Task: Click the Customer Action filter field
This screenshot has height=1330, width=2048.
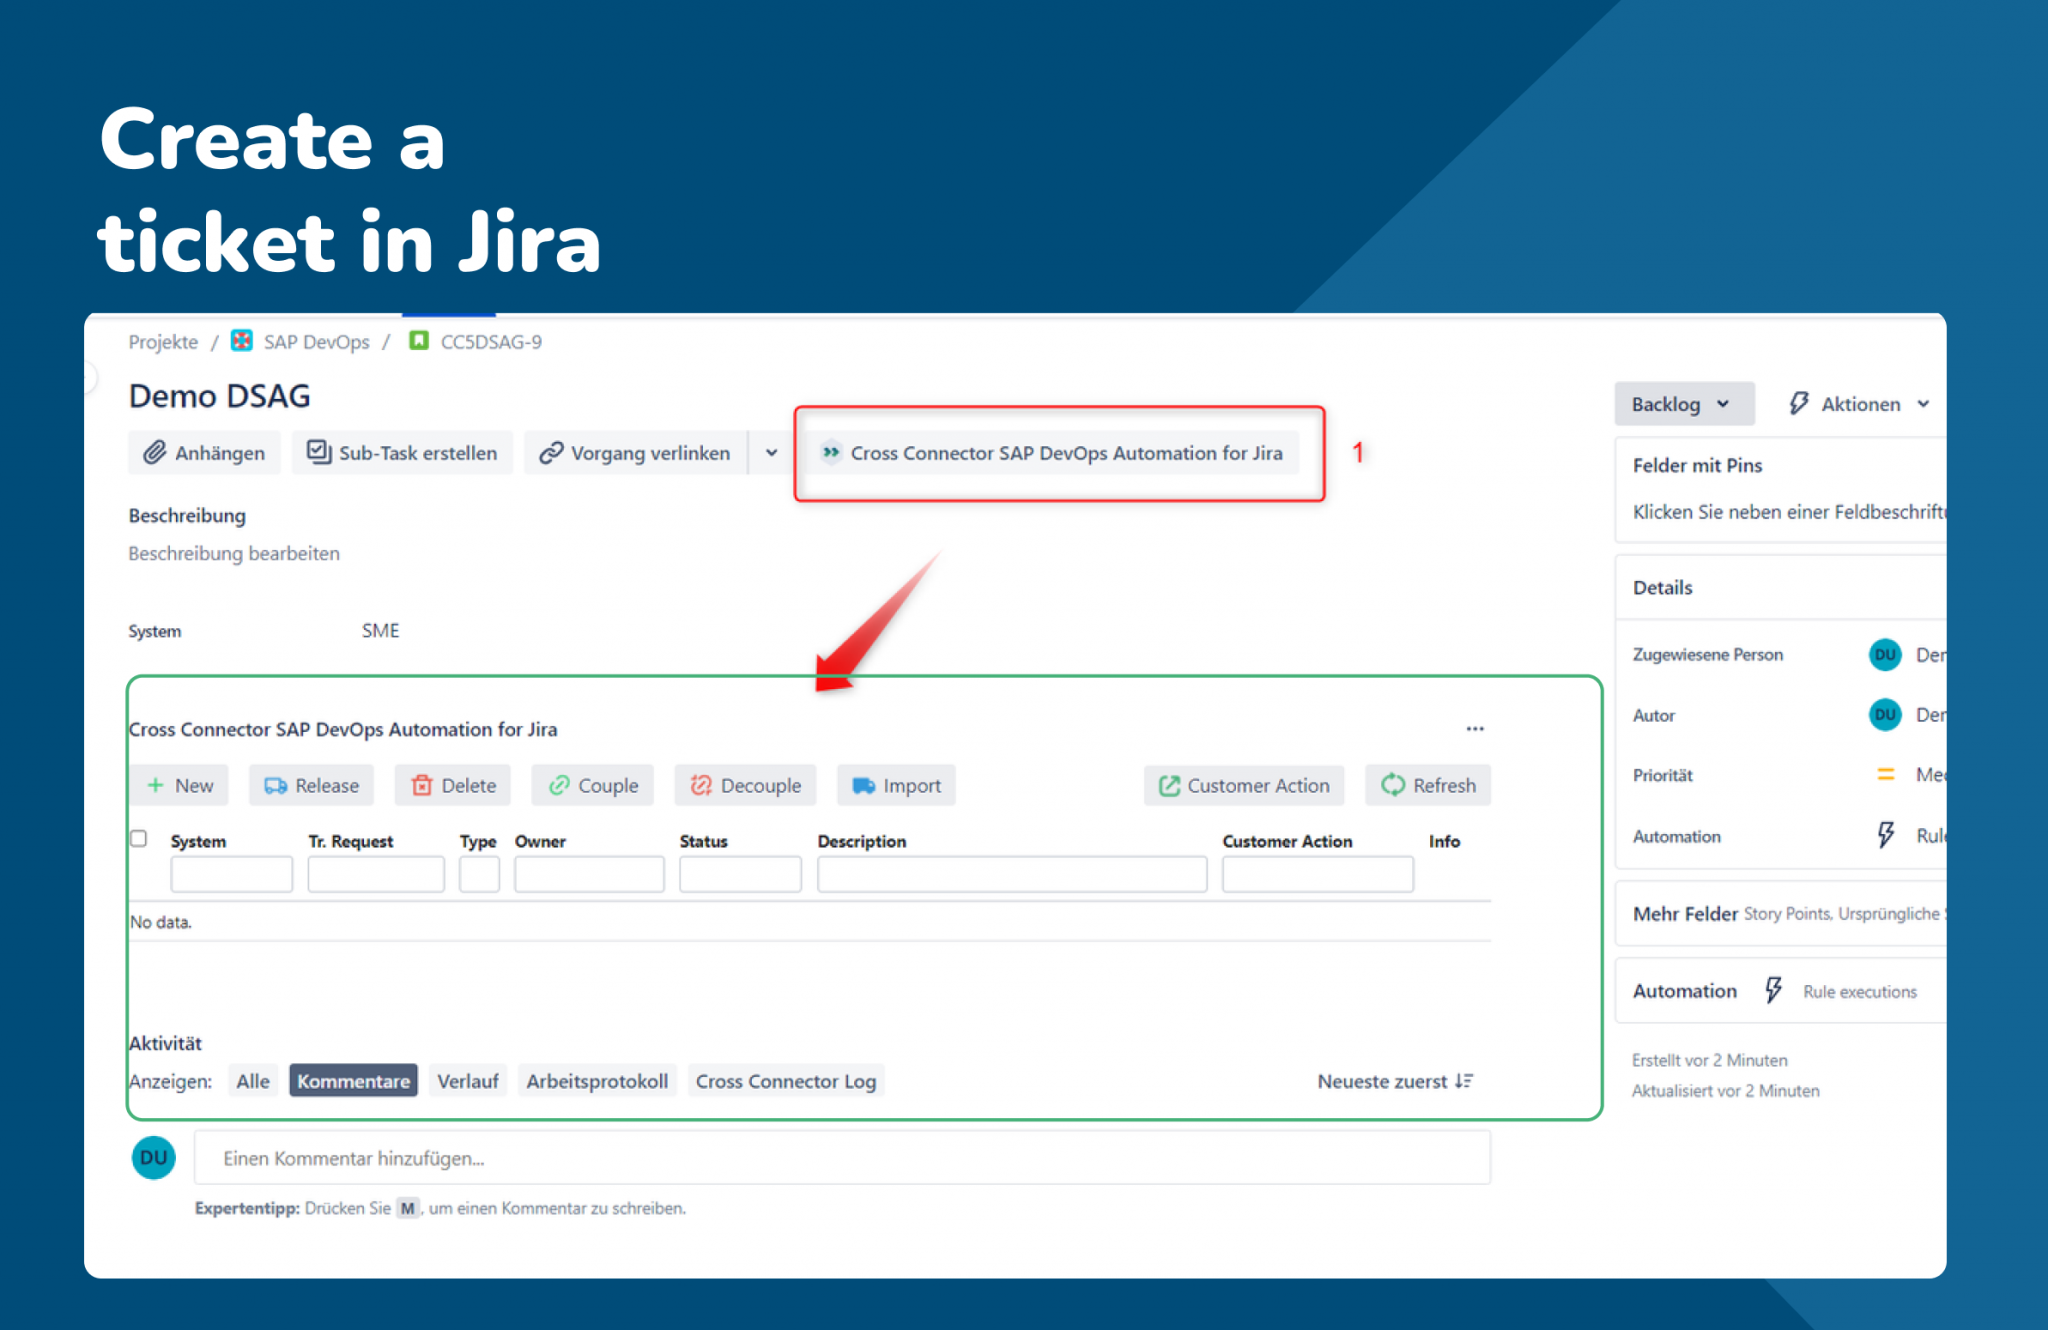Action: click(x=1318, y=874)
